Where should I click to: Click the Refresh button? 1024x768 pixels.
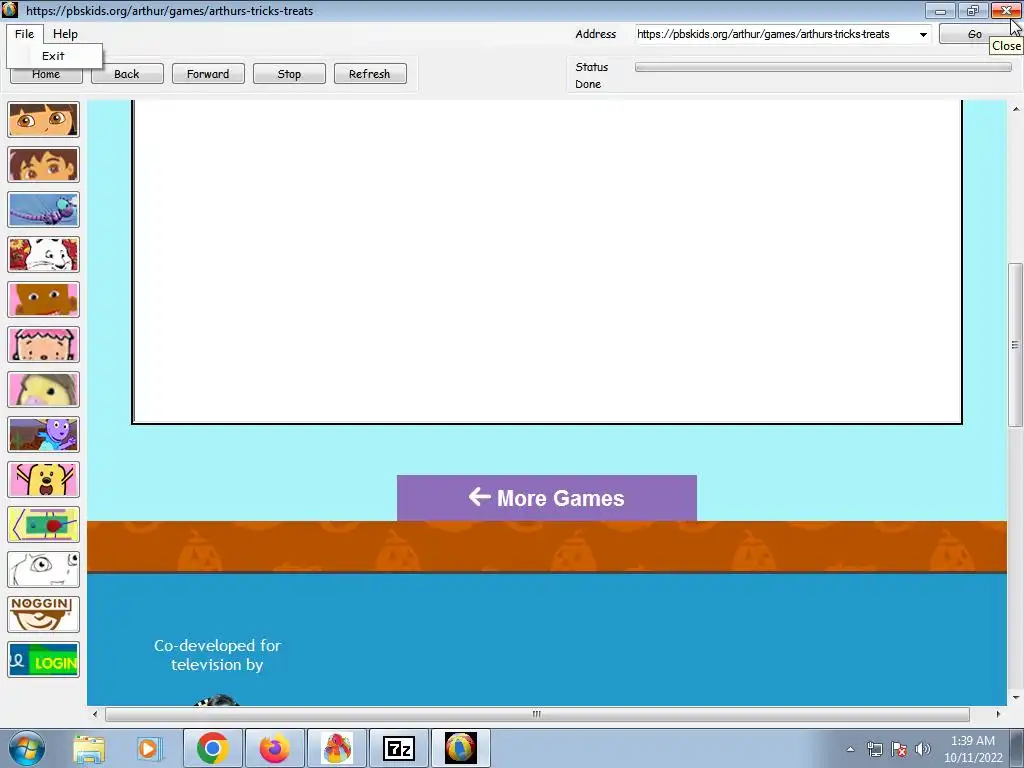coord(370,74)
